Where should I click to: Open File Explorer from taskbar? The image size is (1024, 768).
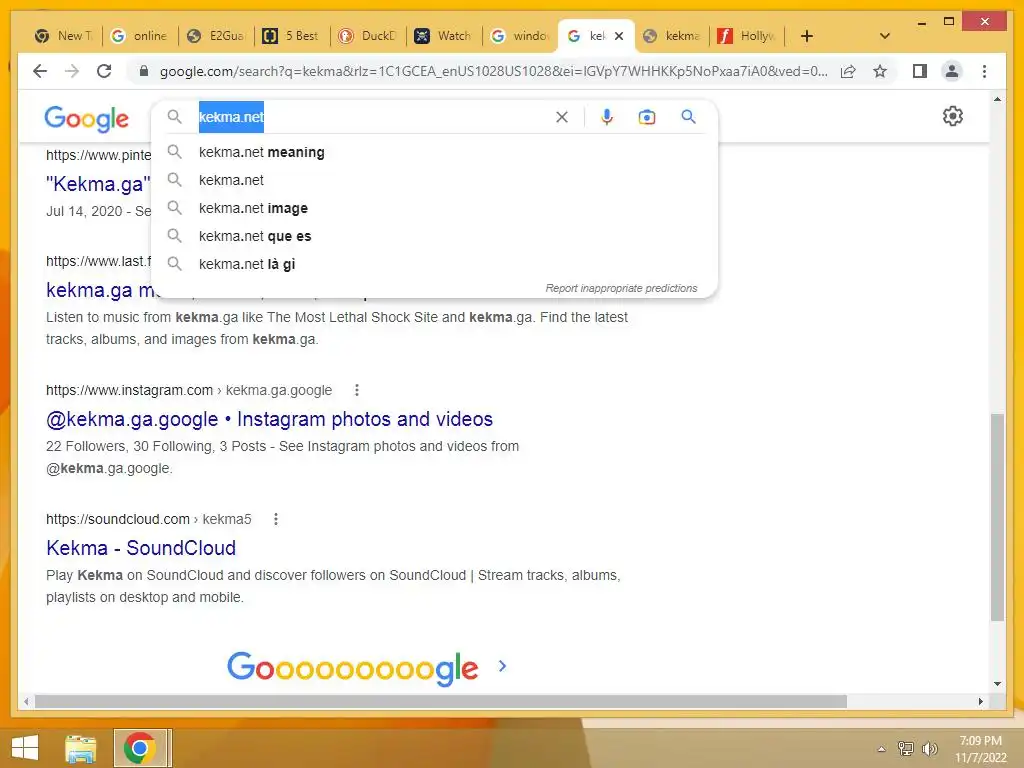pyautogui.click(x=80, y=748)
